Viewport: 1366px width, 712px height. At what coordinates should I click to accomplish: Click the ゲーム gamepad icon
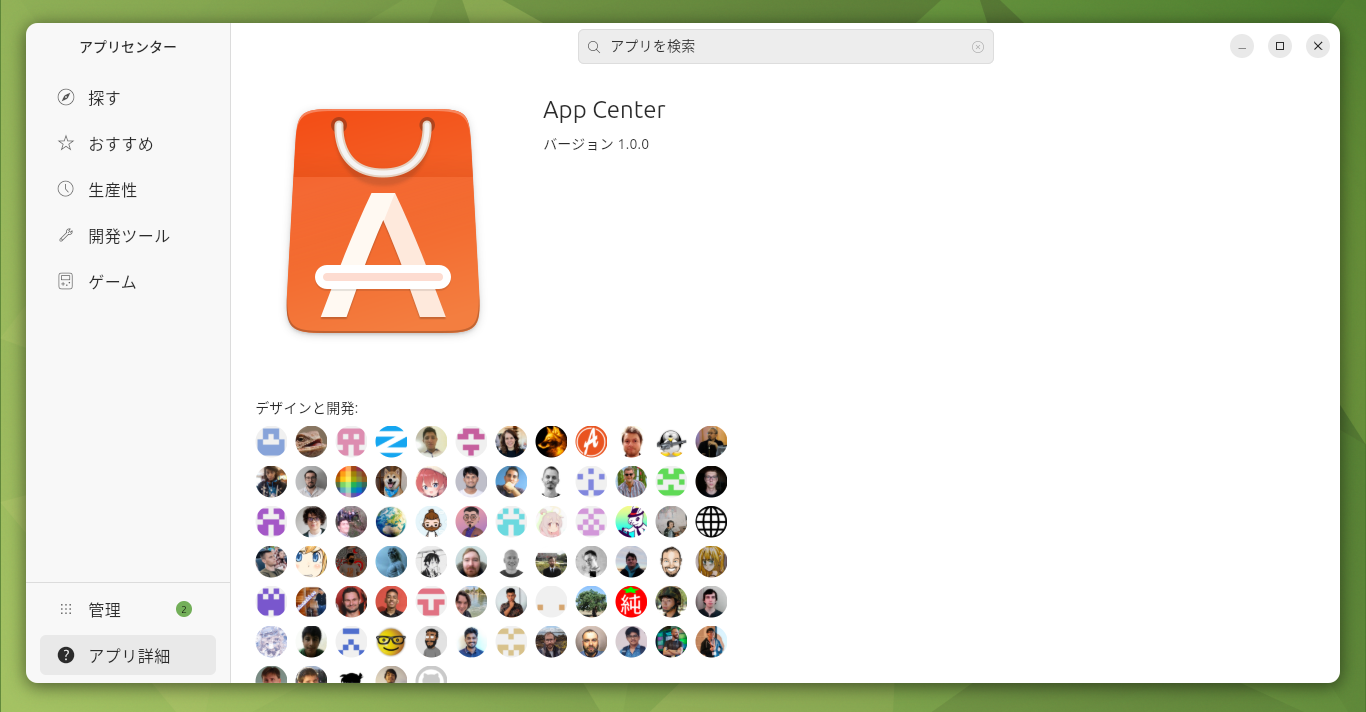[65, 281]
